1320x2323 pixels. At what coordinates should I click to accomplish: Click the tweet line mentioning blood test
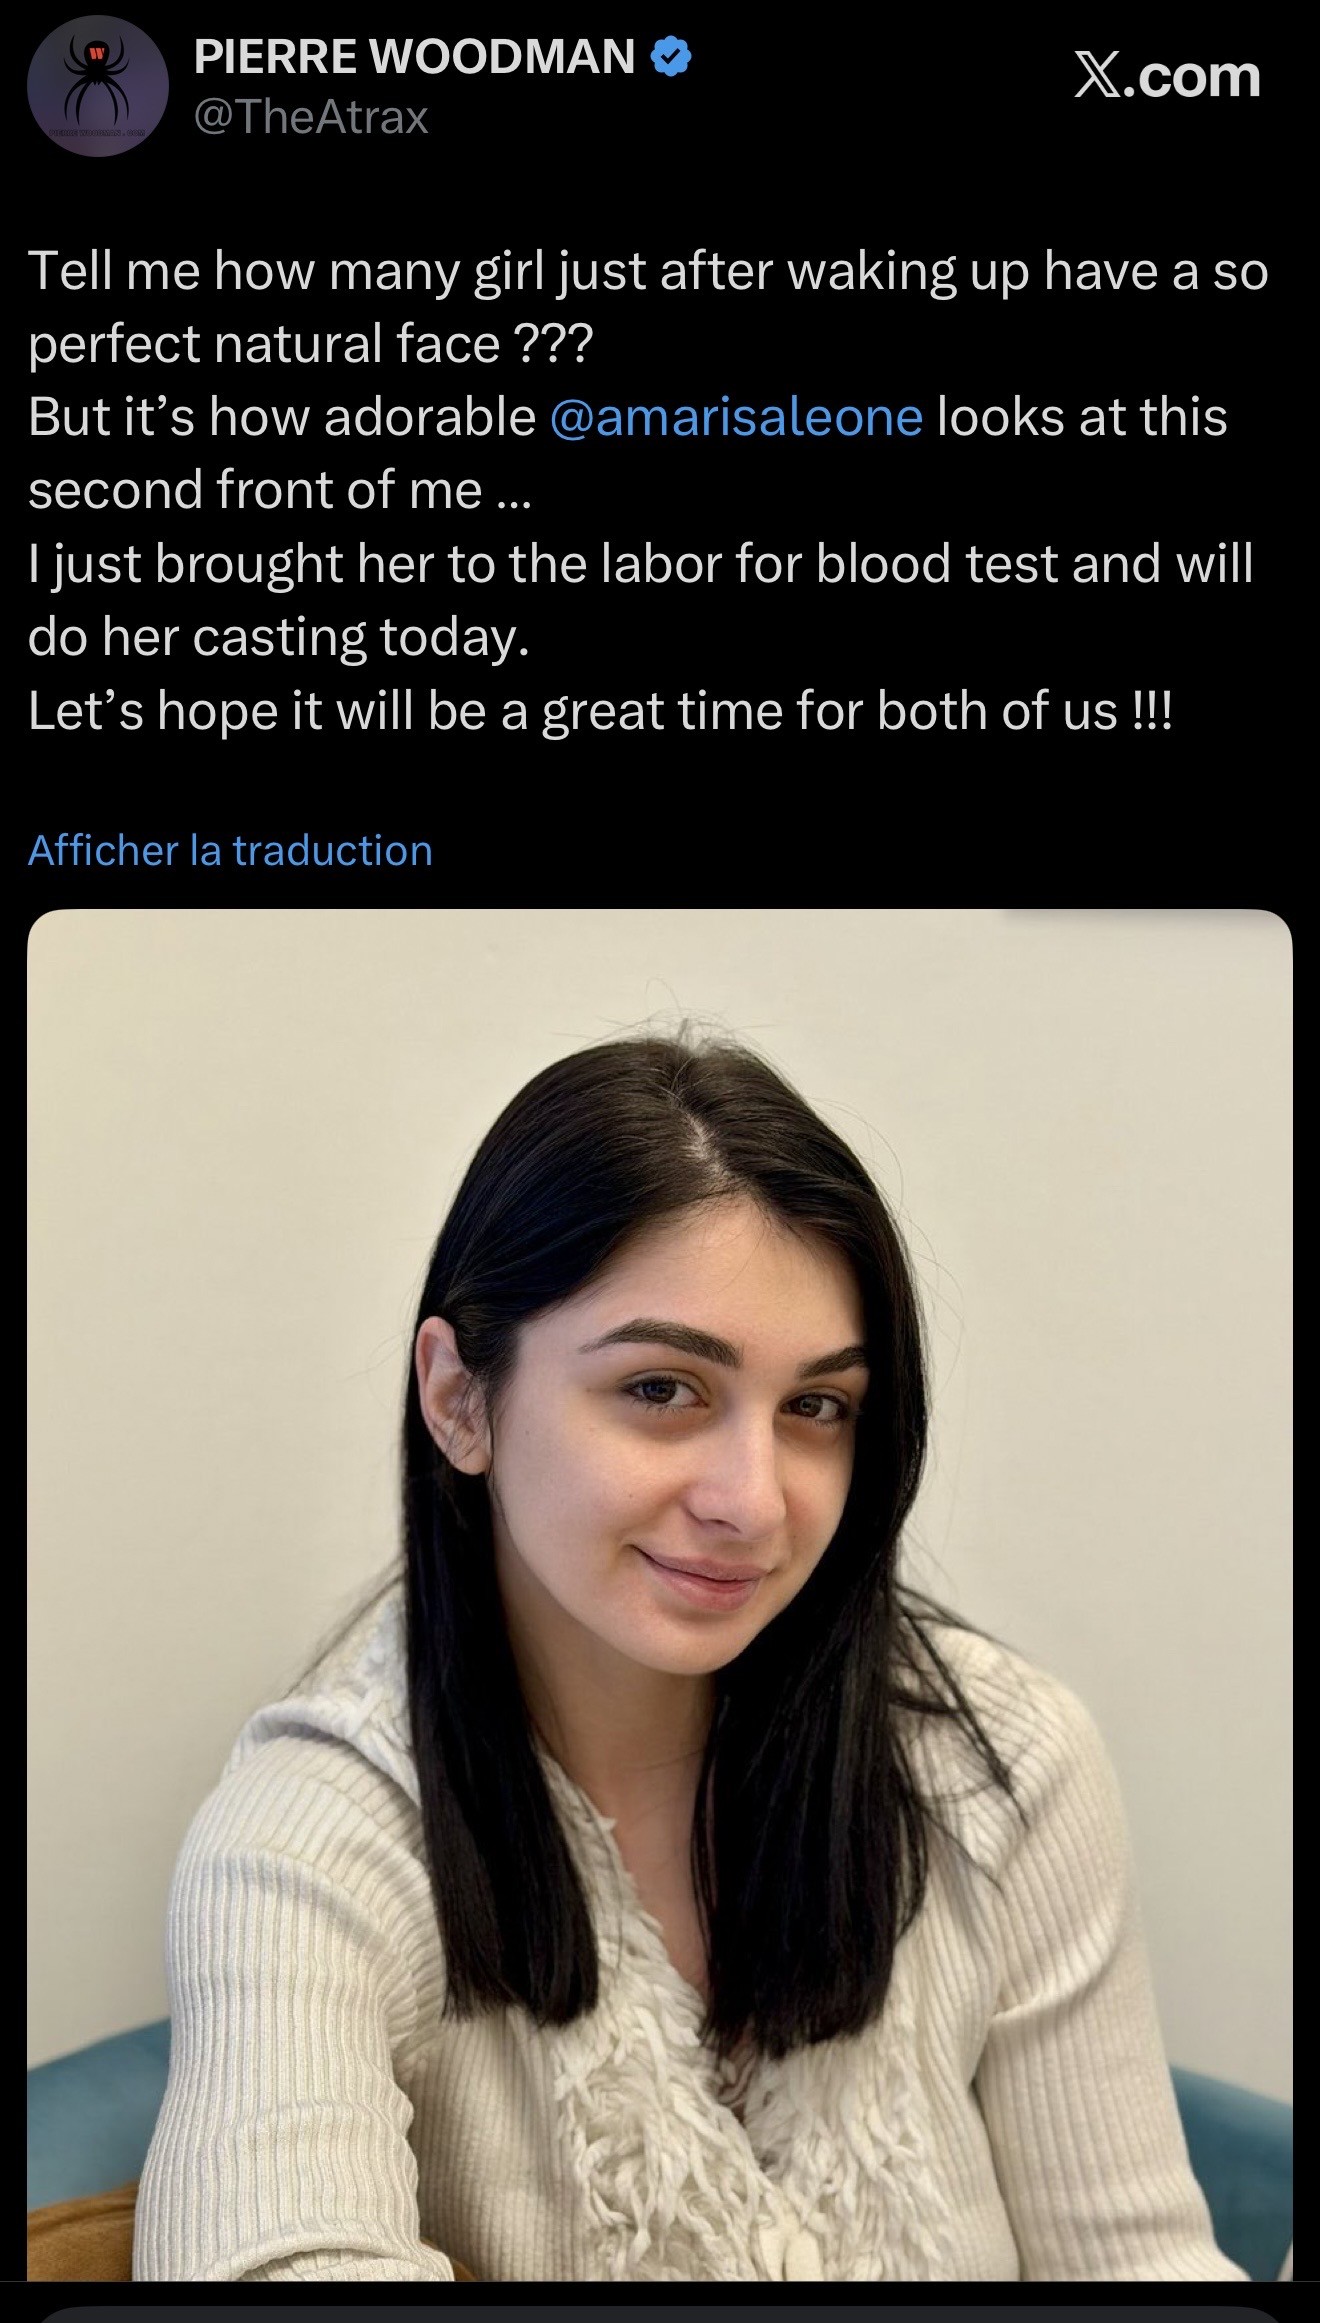(x=641, y=564)
